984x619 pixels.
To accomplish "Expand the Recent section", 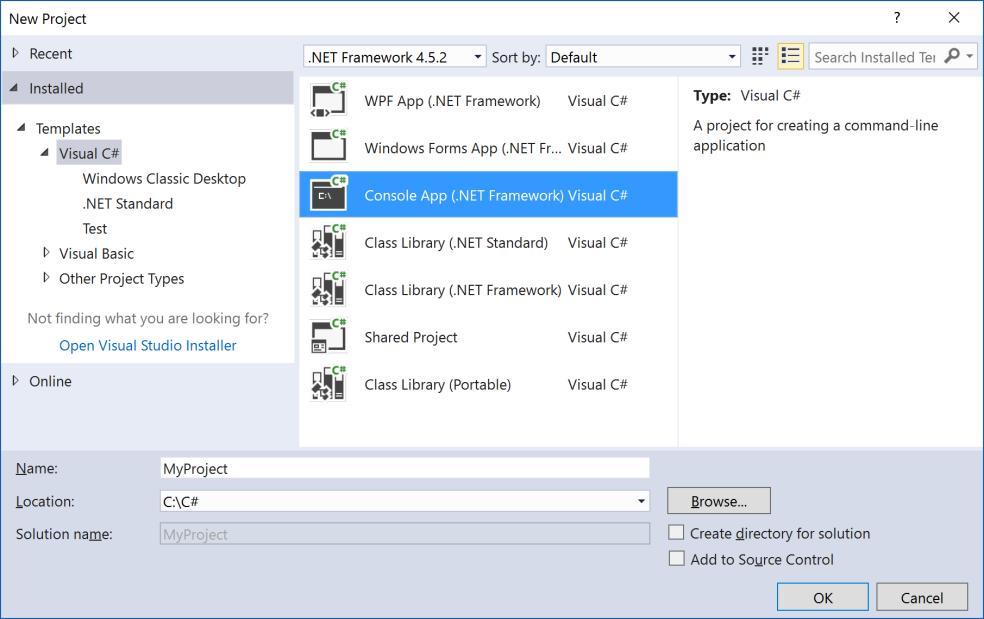I will click(x=16, y=53).
